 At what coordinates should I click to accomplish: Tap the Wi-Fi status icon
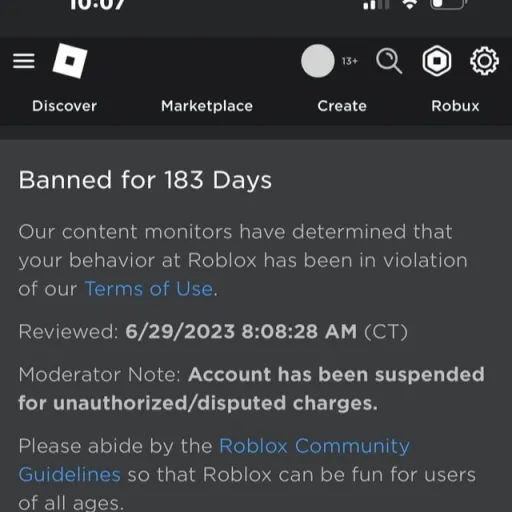pos(410,4)
